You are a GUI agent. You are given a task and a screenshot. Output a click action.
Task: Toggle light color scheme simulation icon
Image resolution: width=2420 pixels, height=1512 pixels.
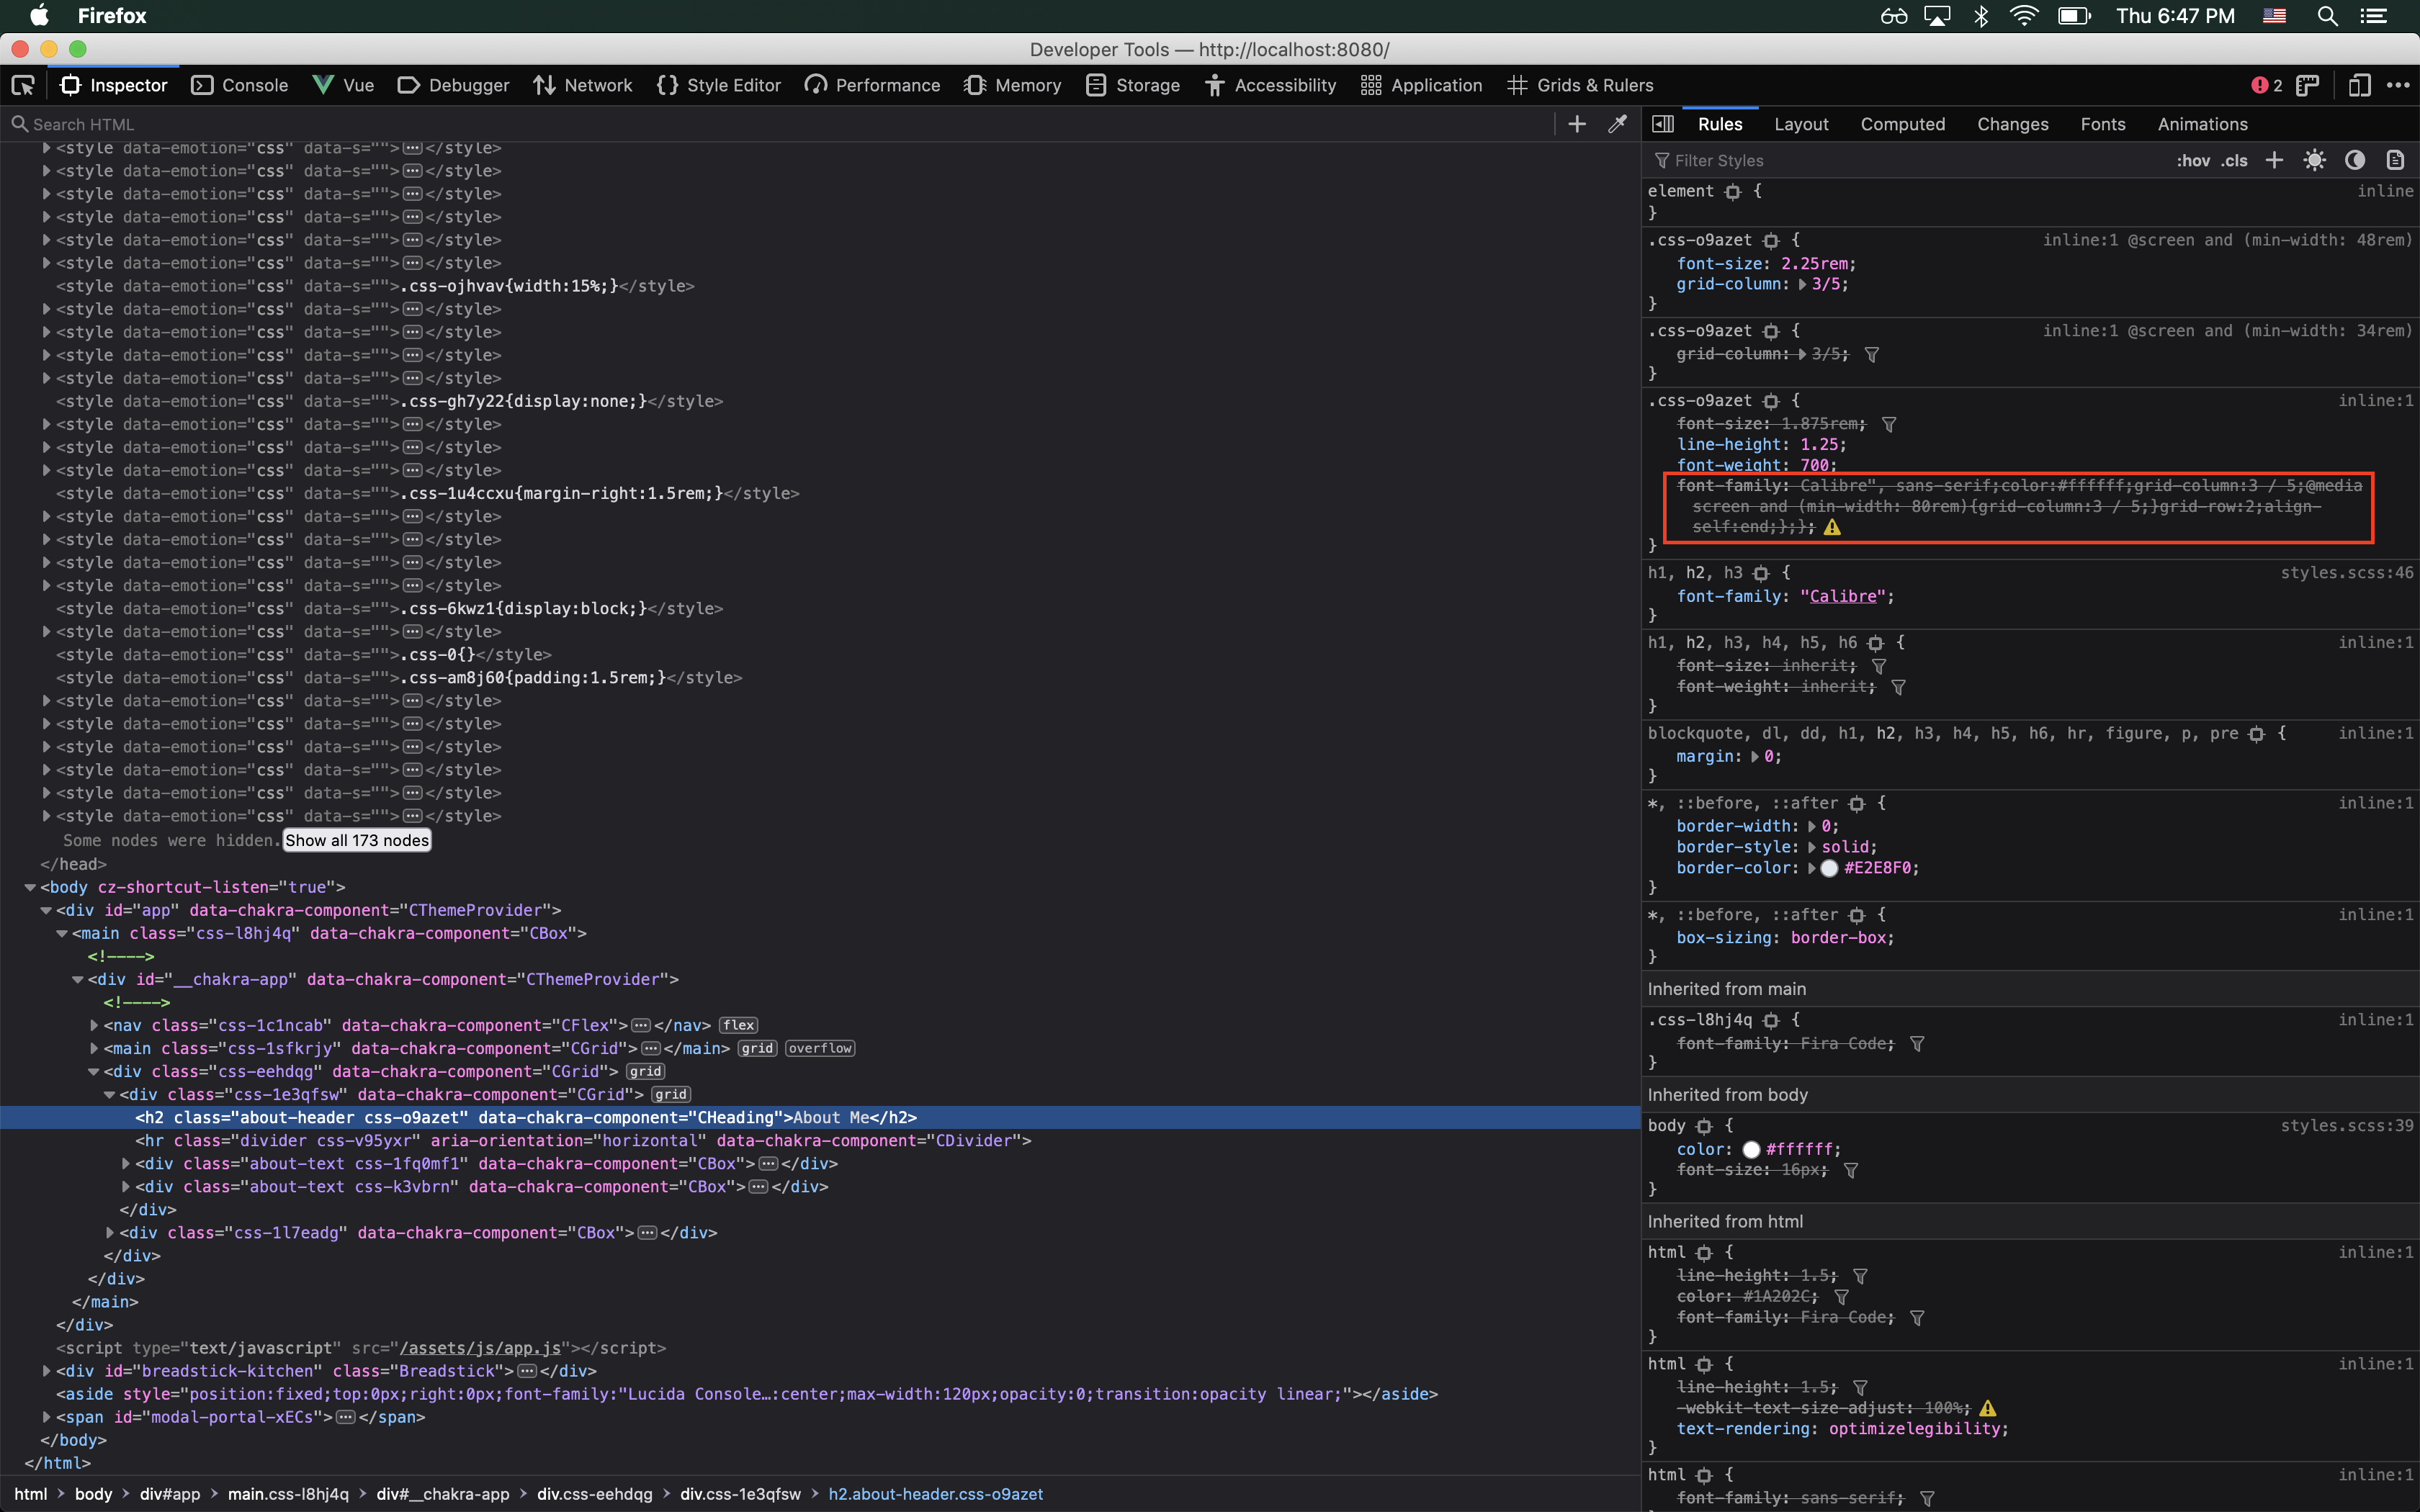click(x=2314, y=160)
